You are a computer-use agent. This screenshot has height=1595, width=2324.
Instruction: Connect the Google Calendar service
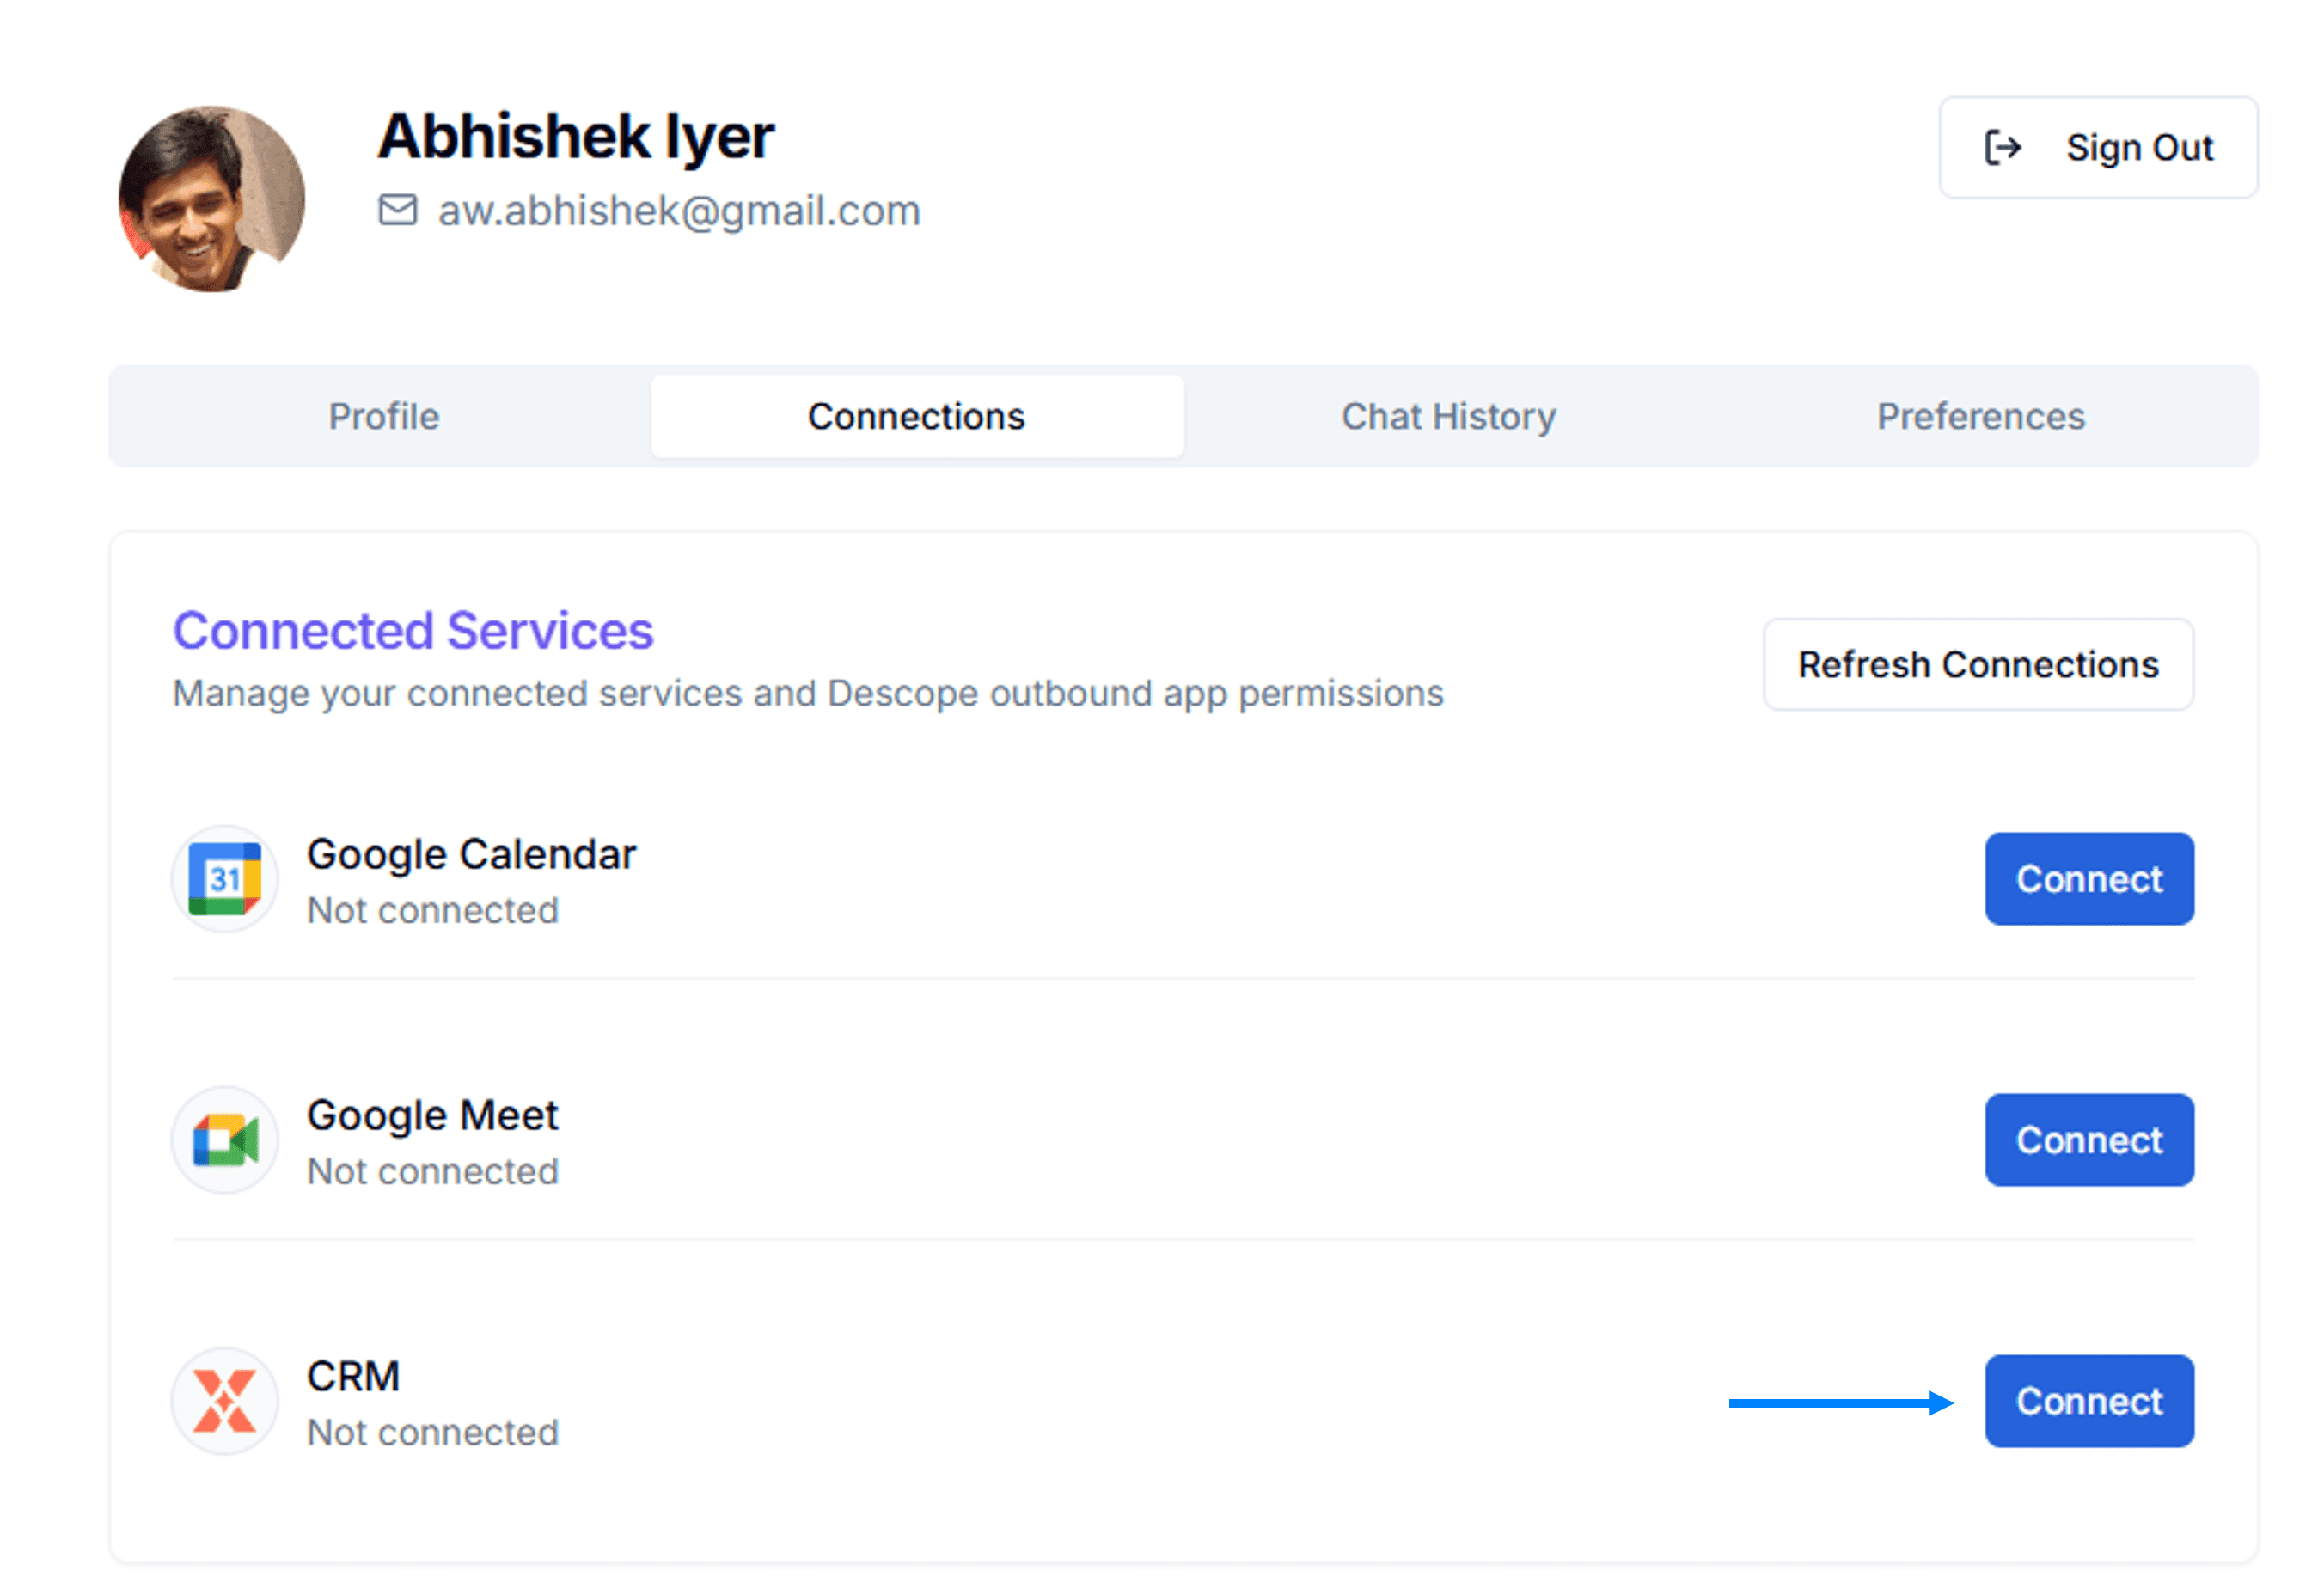pyautogui.click(x=2088, y=879)
